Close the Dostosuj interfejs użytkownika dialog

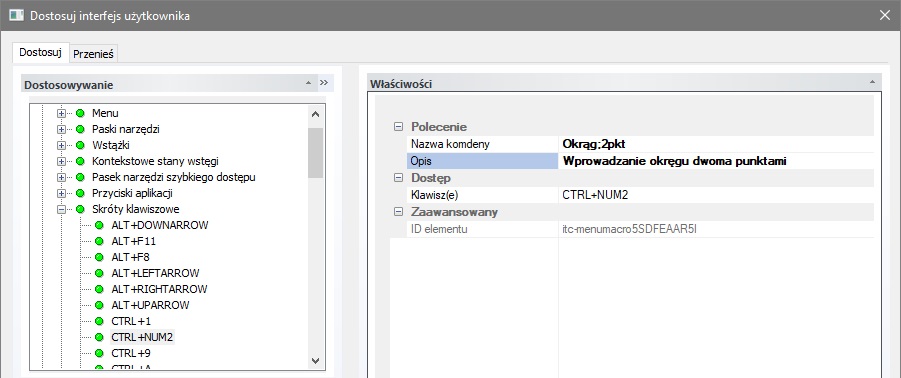click(x=885, y=16)
